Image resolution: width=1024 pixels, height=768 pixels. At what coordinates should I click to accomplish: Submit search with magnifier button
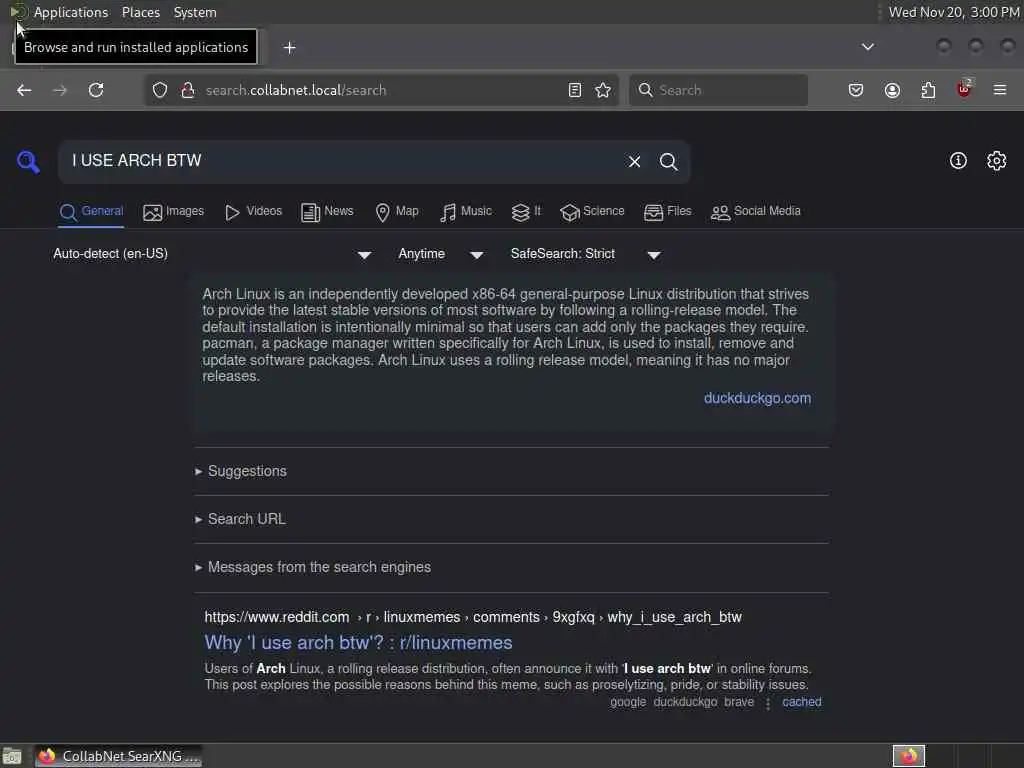click(668, 161)
